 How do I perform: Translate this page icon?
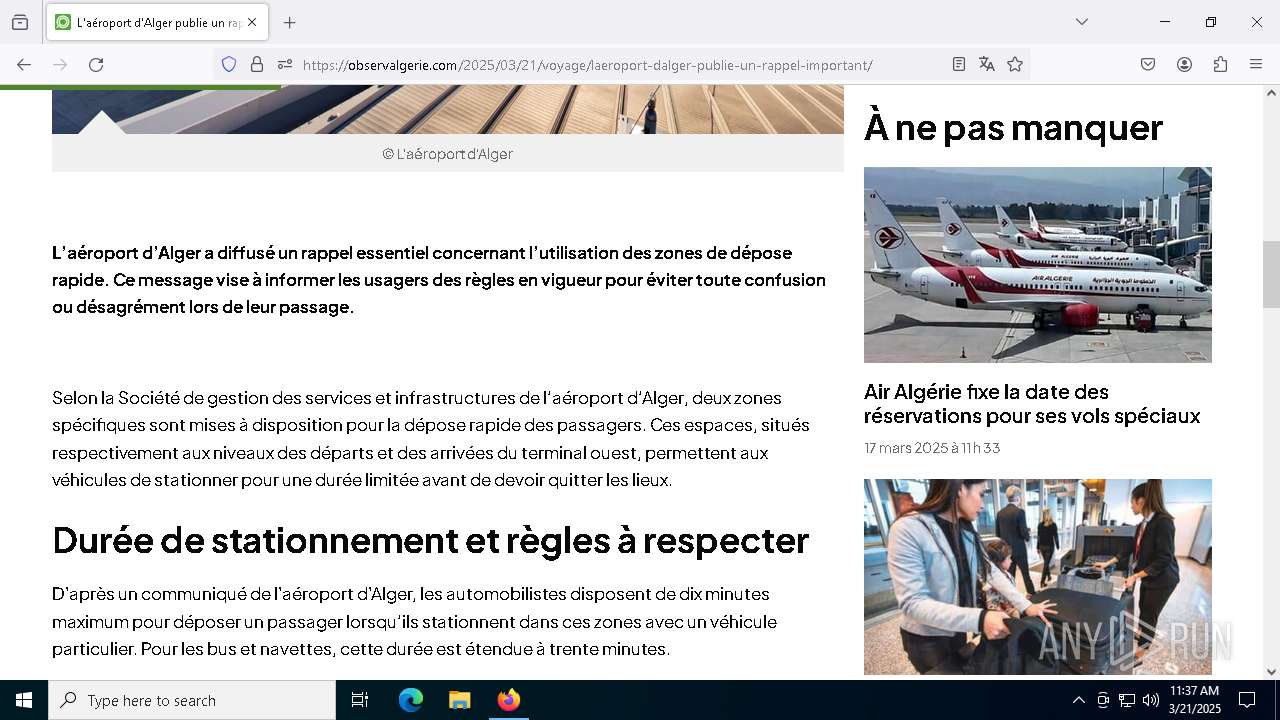[x=987, y=65]
